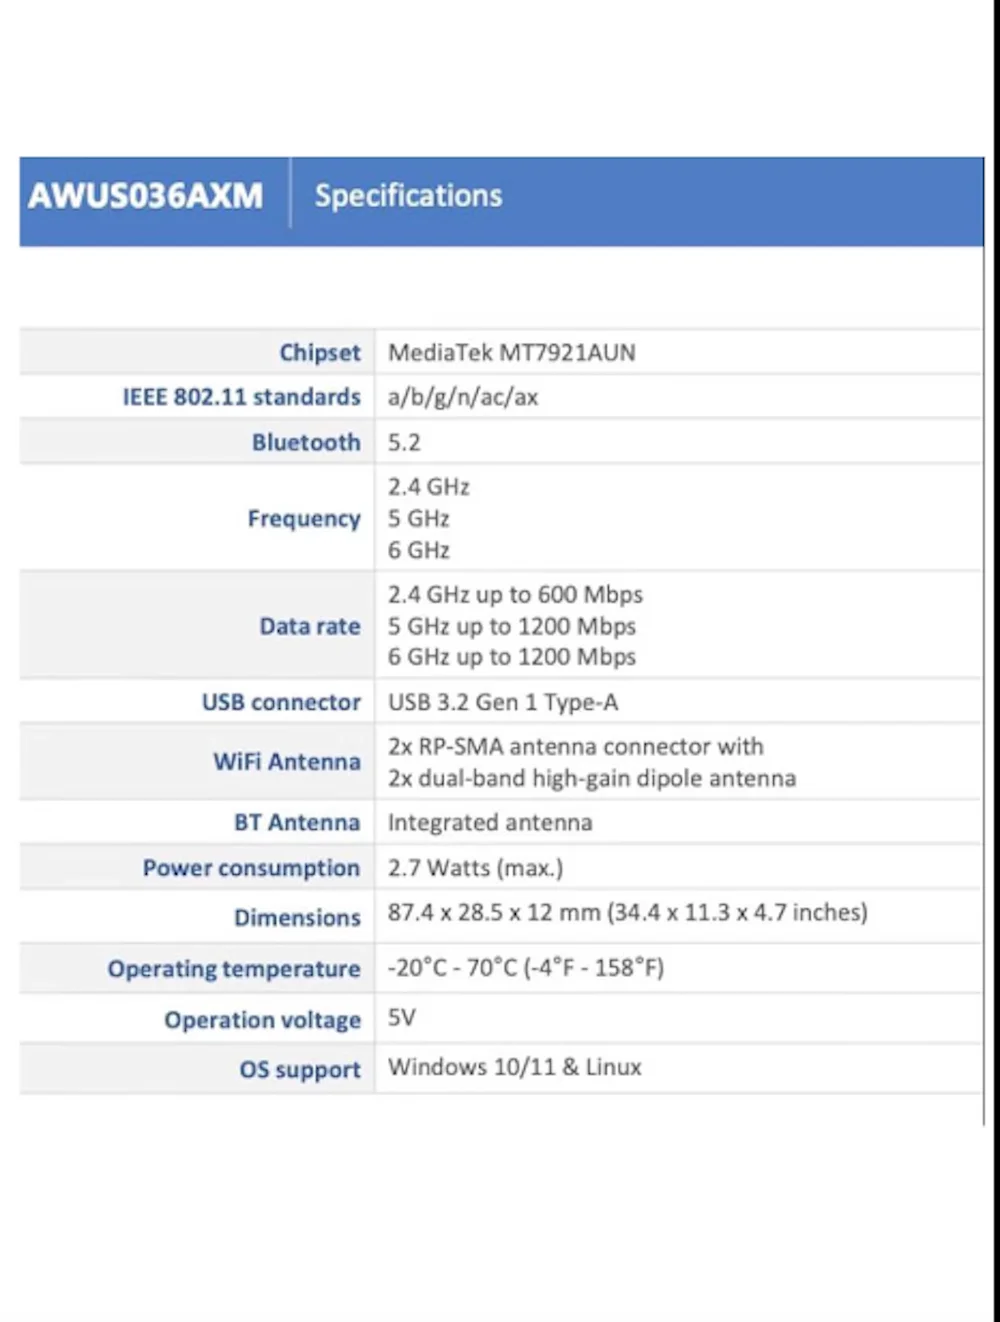The image size is (1000, 1322).
Task: Select the Frequency row label
Action: pos(304,518)
